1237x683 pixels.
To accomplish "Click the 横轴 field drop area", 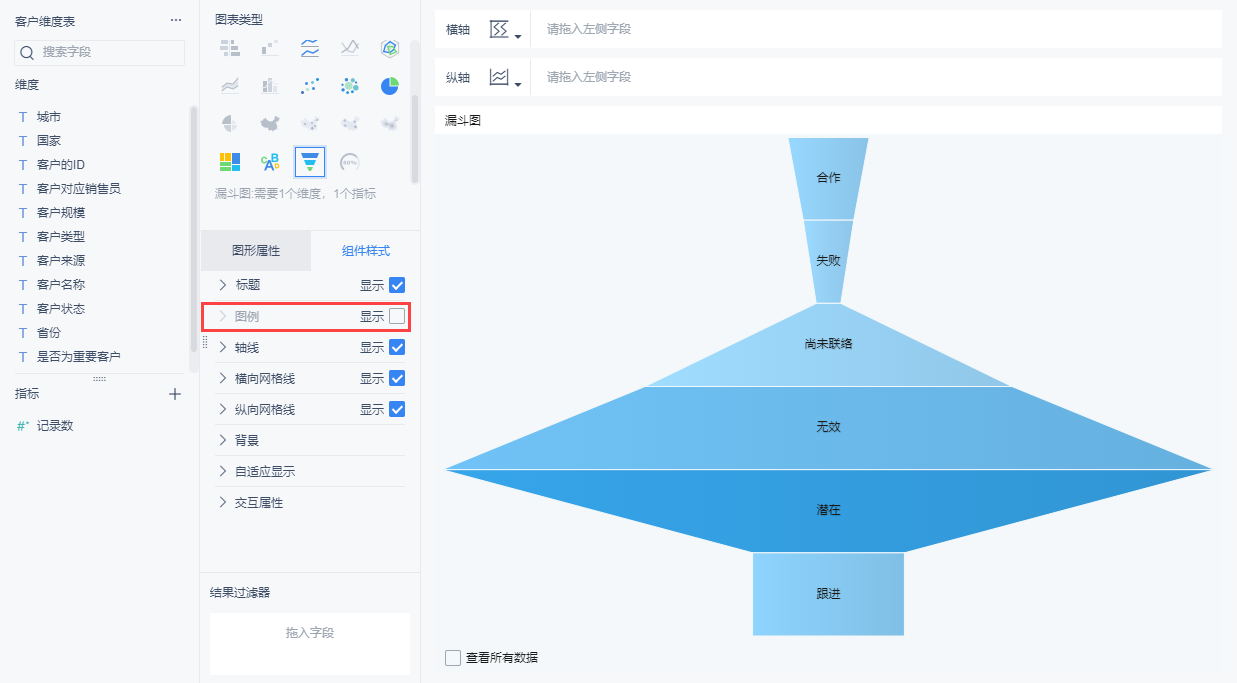I will point(876,29).
